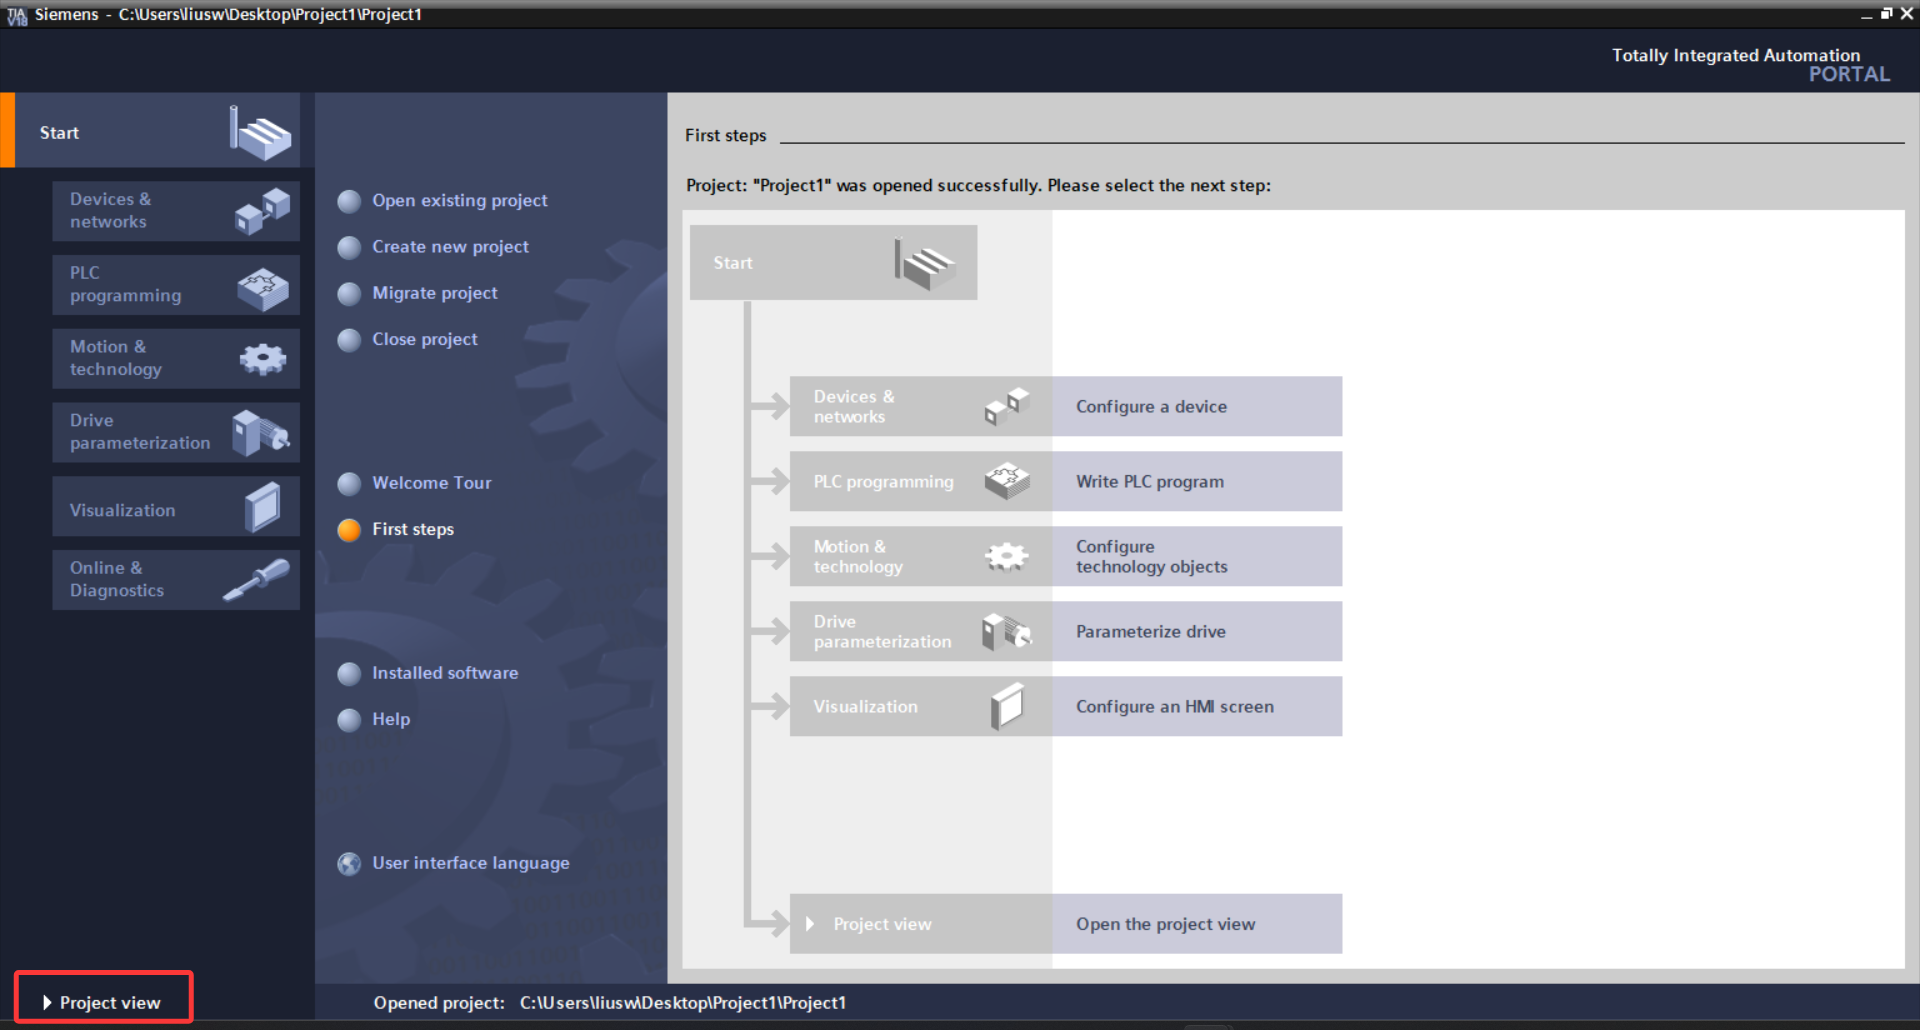Click gear icon in First steps diagram

click(x=1007, y=557)
